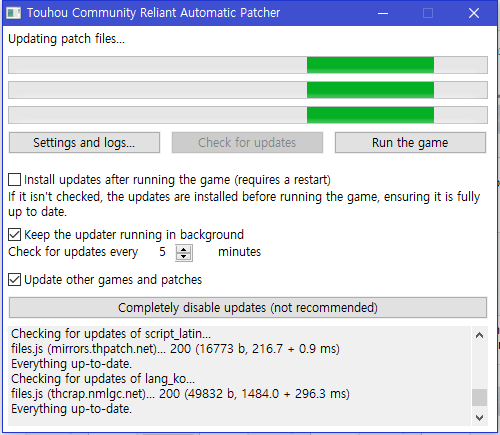Click the log scrollbar up arrow

[x=480, y=335]
